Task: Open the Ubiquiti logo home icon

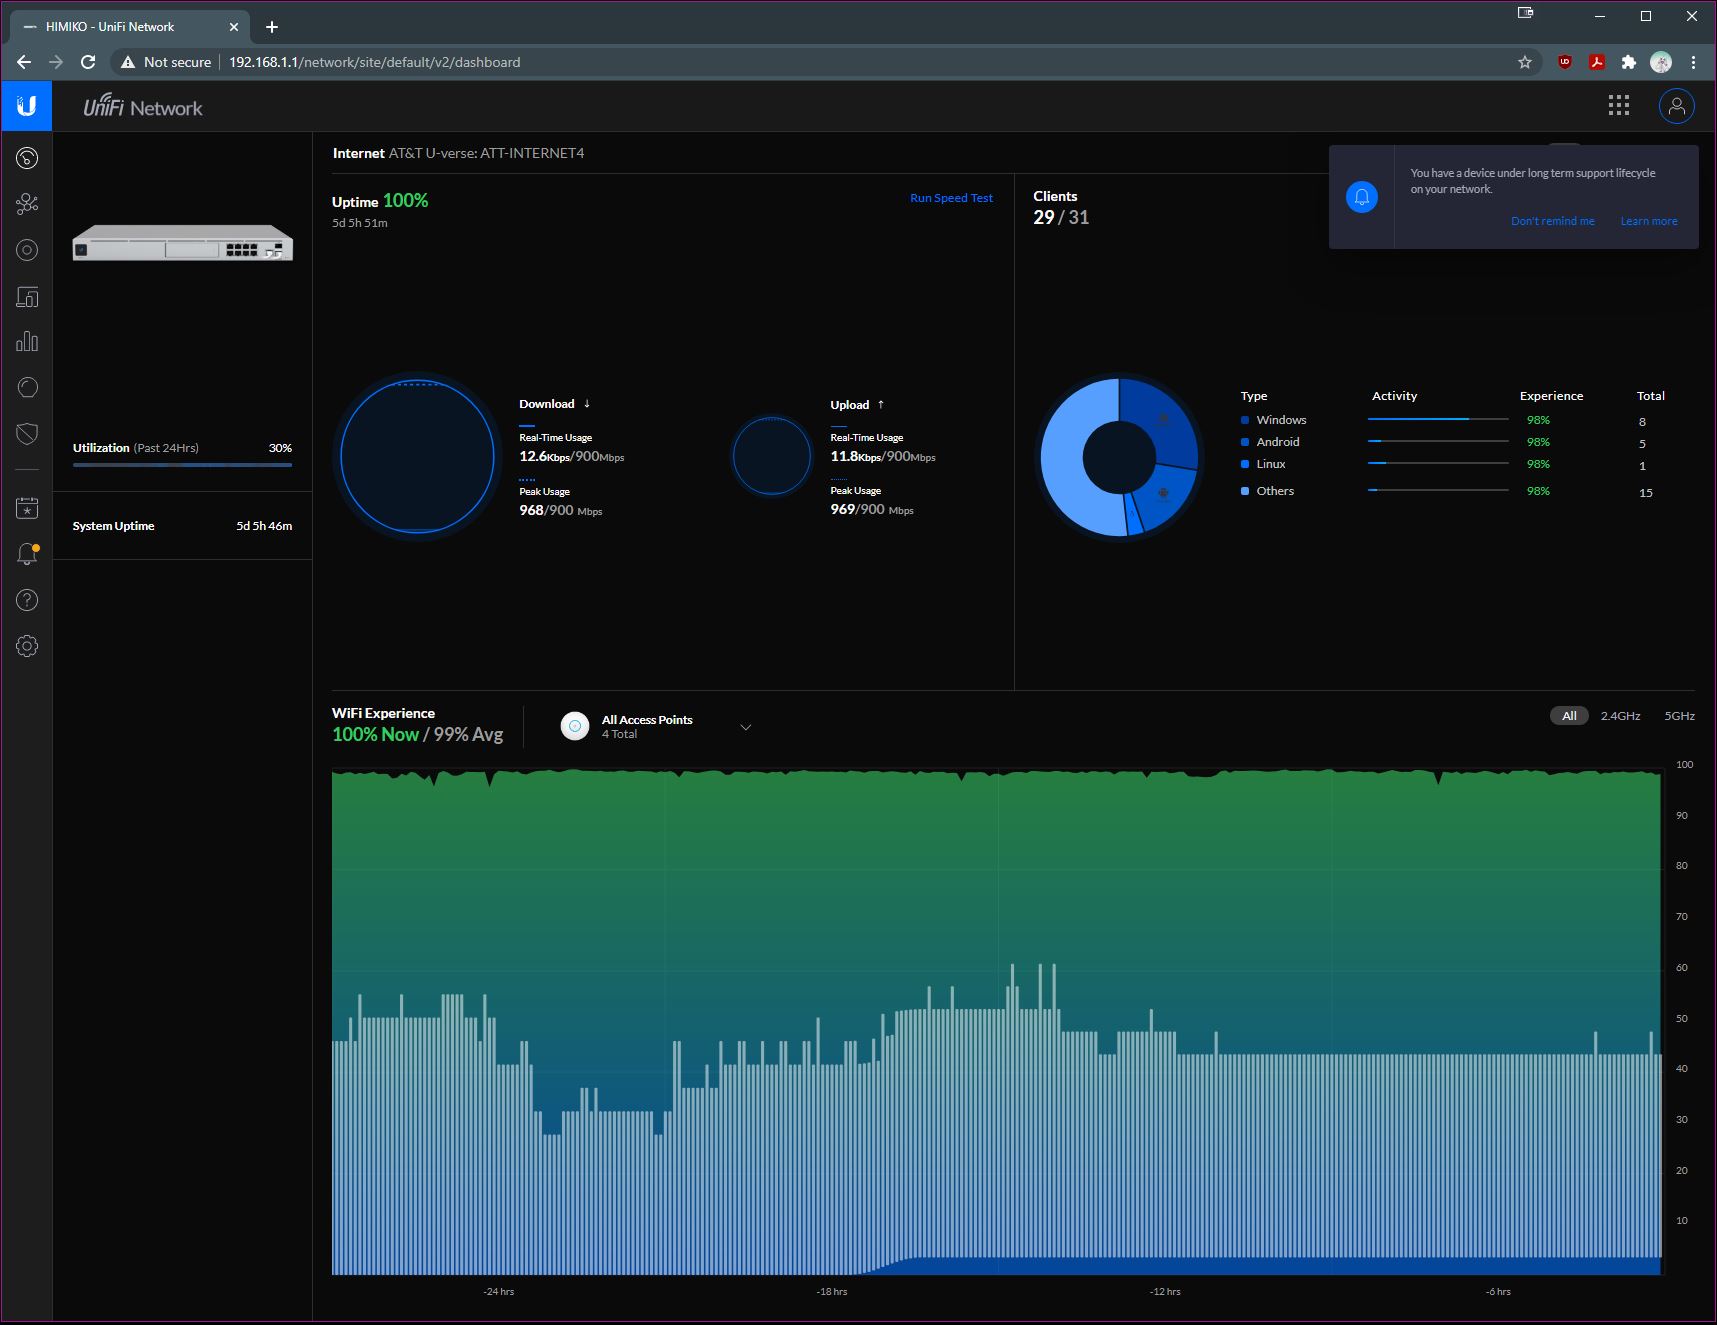Action: (26, 106)
